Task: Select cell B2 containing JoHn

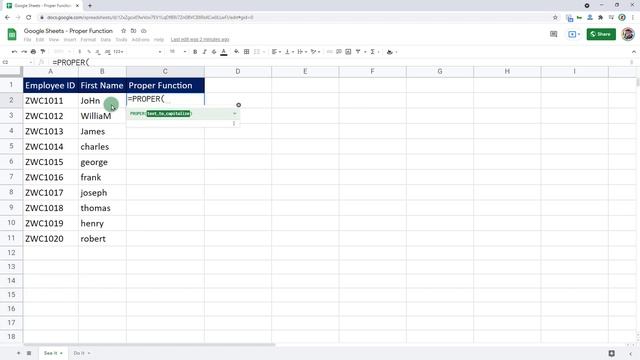Action: [102, 100]
